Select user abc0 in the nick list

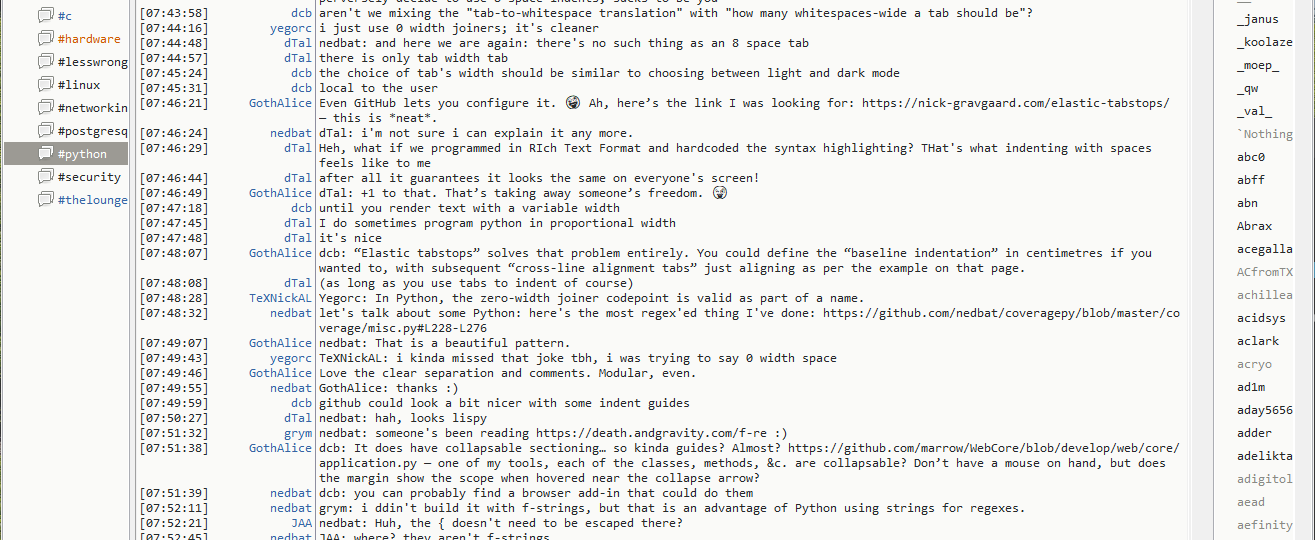[1250, 157]
